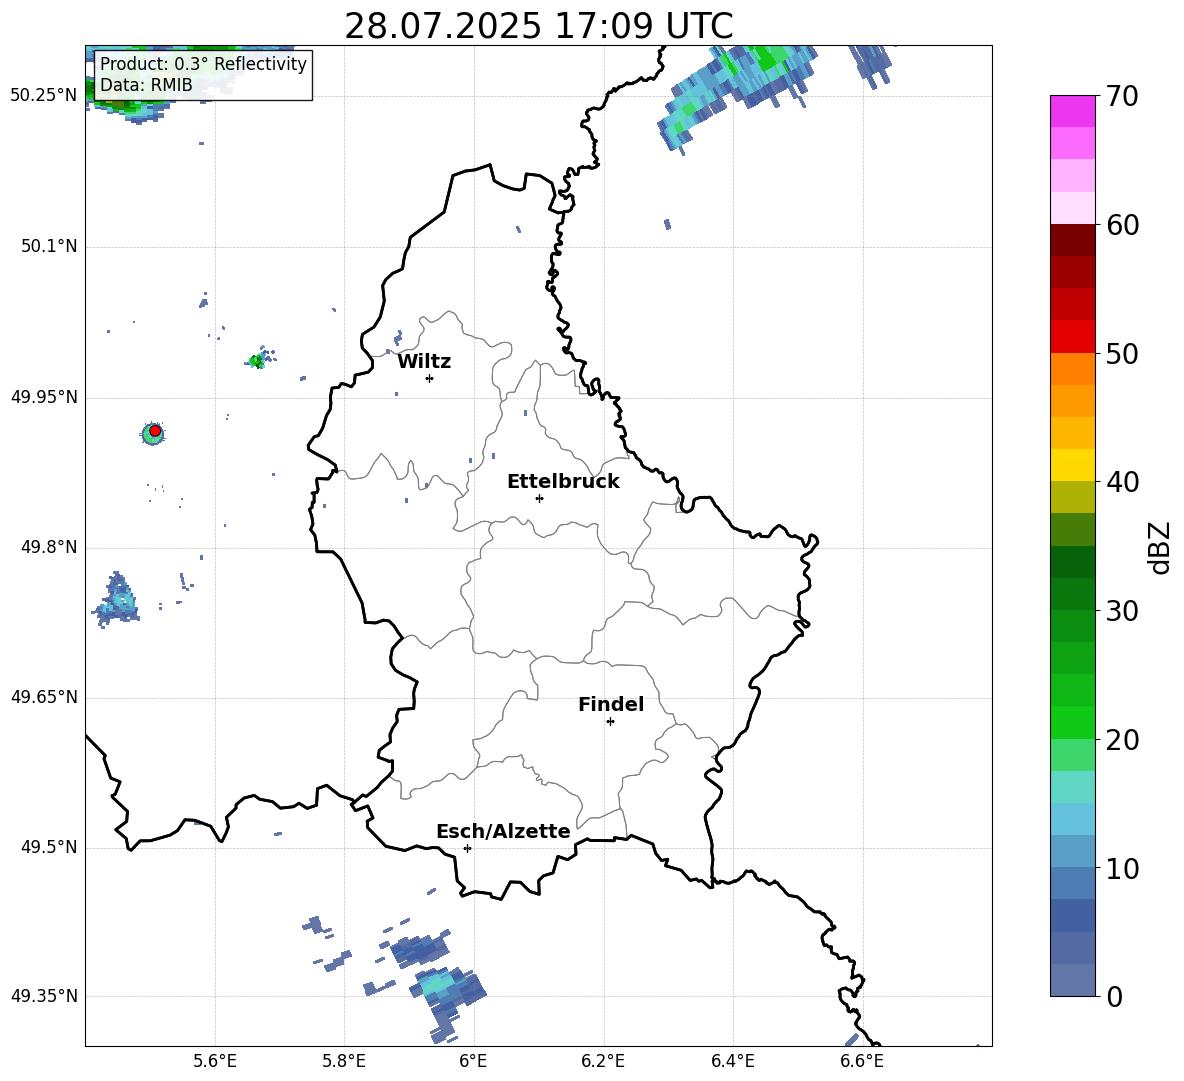
Task: Click the colorbar tick label 70
Action: click(1123, 96)
